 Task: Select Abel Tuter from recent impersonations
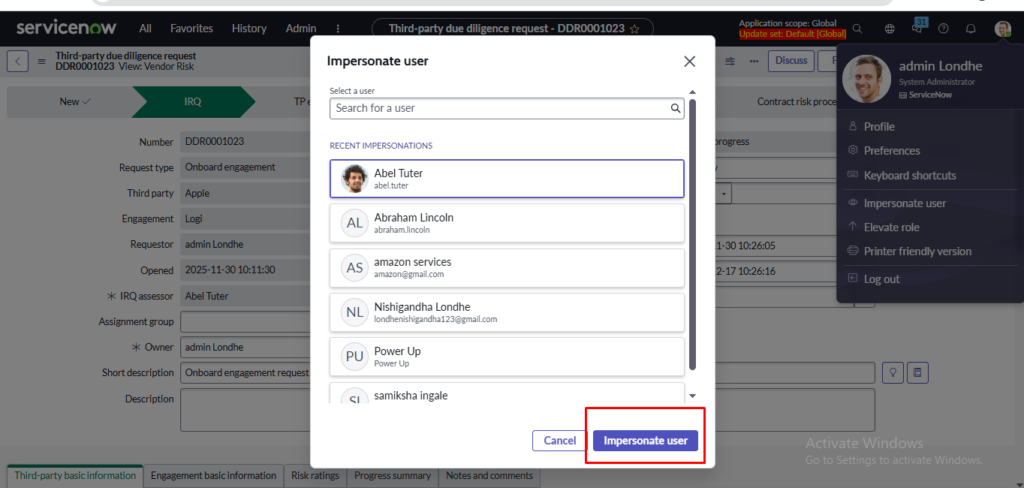click(x=506, y=179)
